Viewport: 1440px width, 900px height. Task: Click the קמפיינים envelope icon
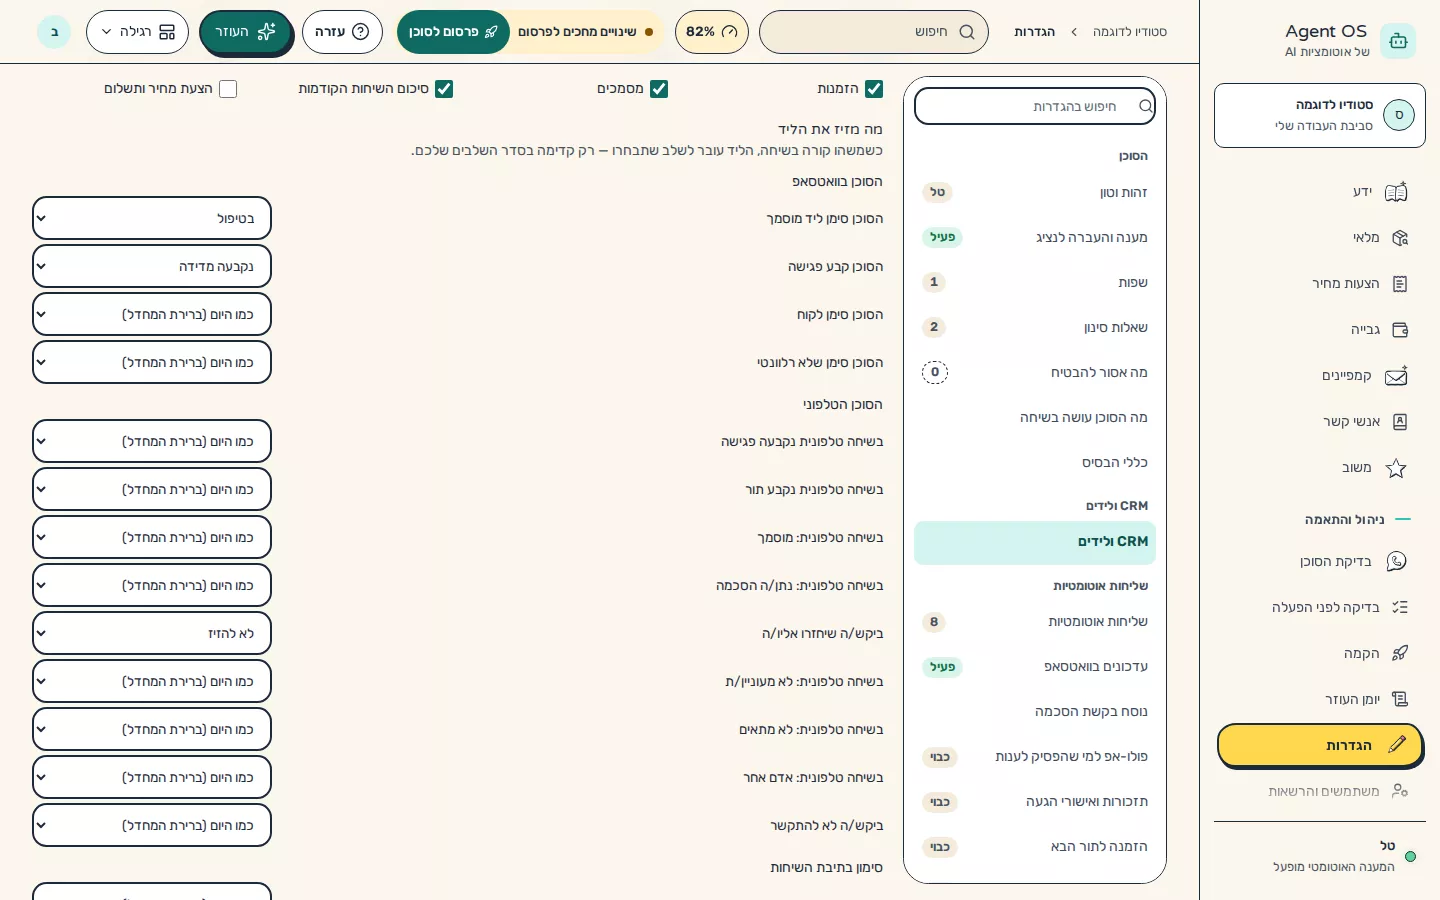point(1397,376)
